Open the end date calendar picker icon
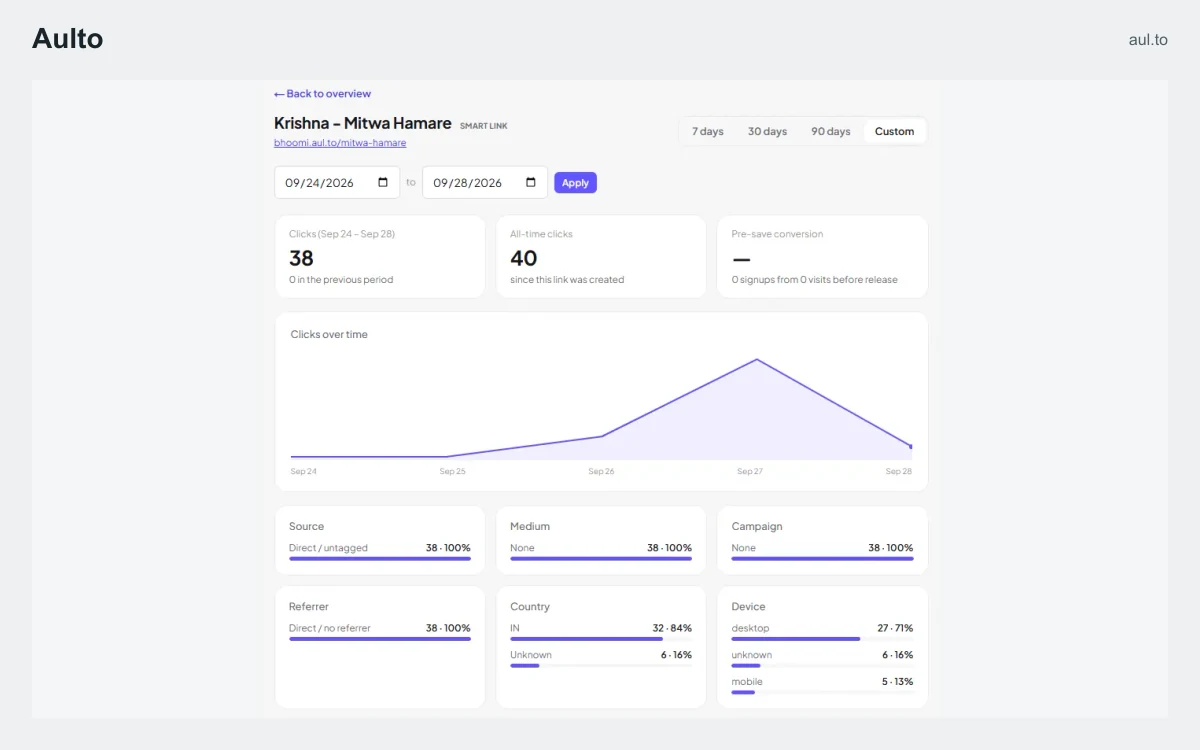The image size is (1200, 750). pos(531,183)
